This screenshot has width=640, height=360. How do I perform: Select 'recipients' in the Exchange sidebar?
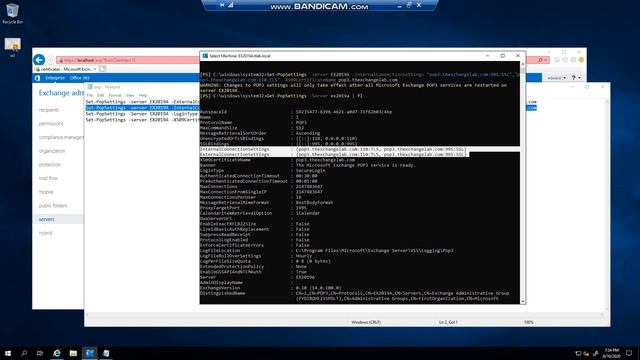(49, 110)
